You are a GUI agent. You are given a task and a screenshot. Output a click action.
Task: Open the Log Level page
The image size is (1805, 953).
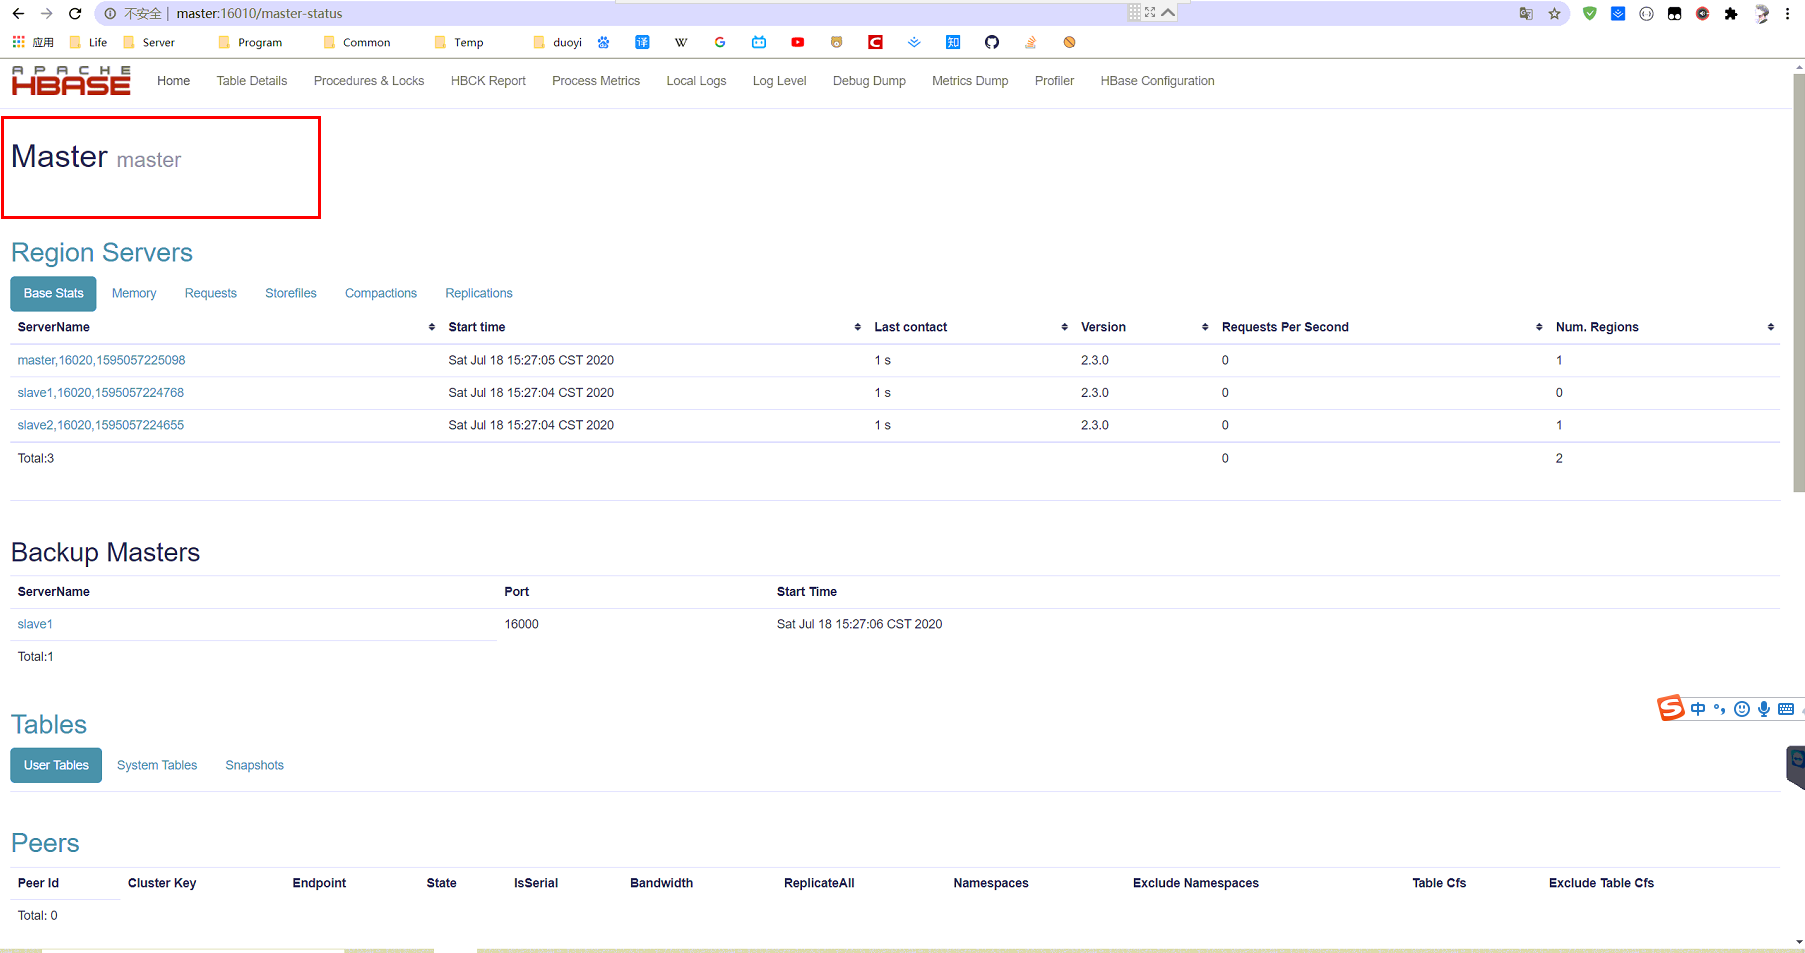780,81
